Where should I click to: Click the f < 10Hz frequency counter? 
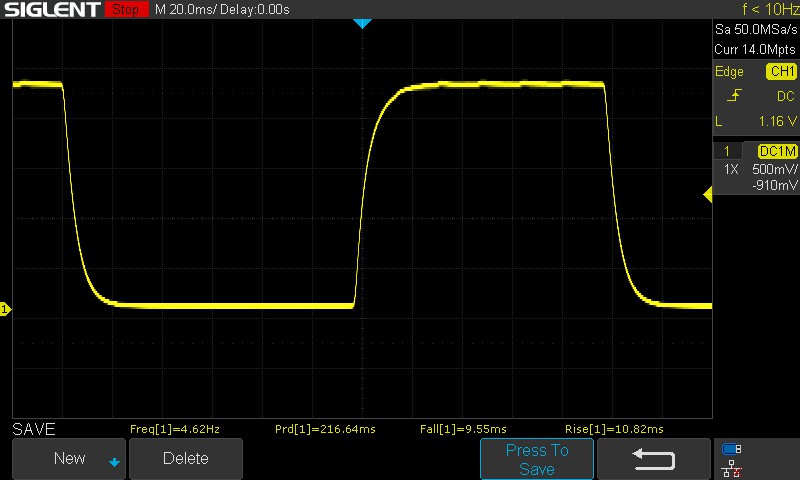coord(770,9)
